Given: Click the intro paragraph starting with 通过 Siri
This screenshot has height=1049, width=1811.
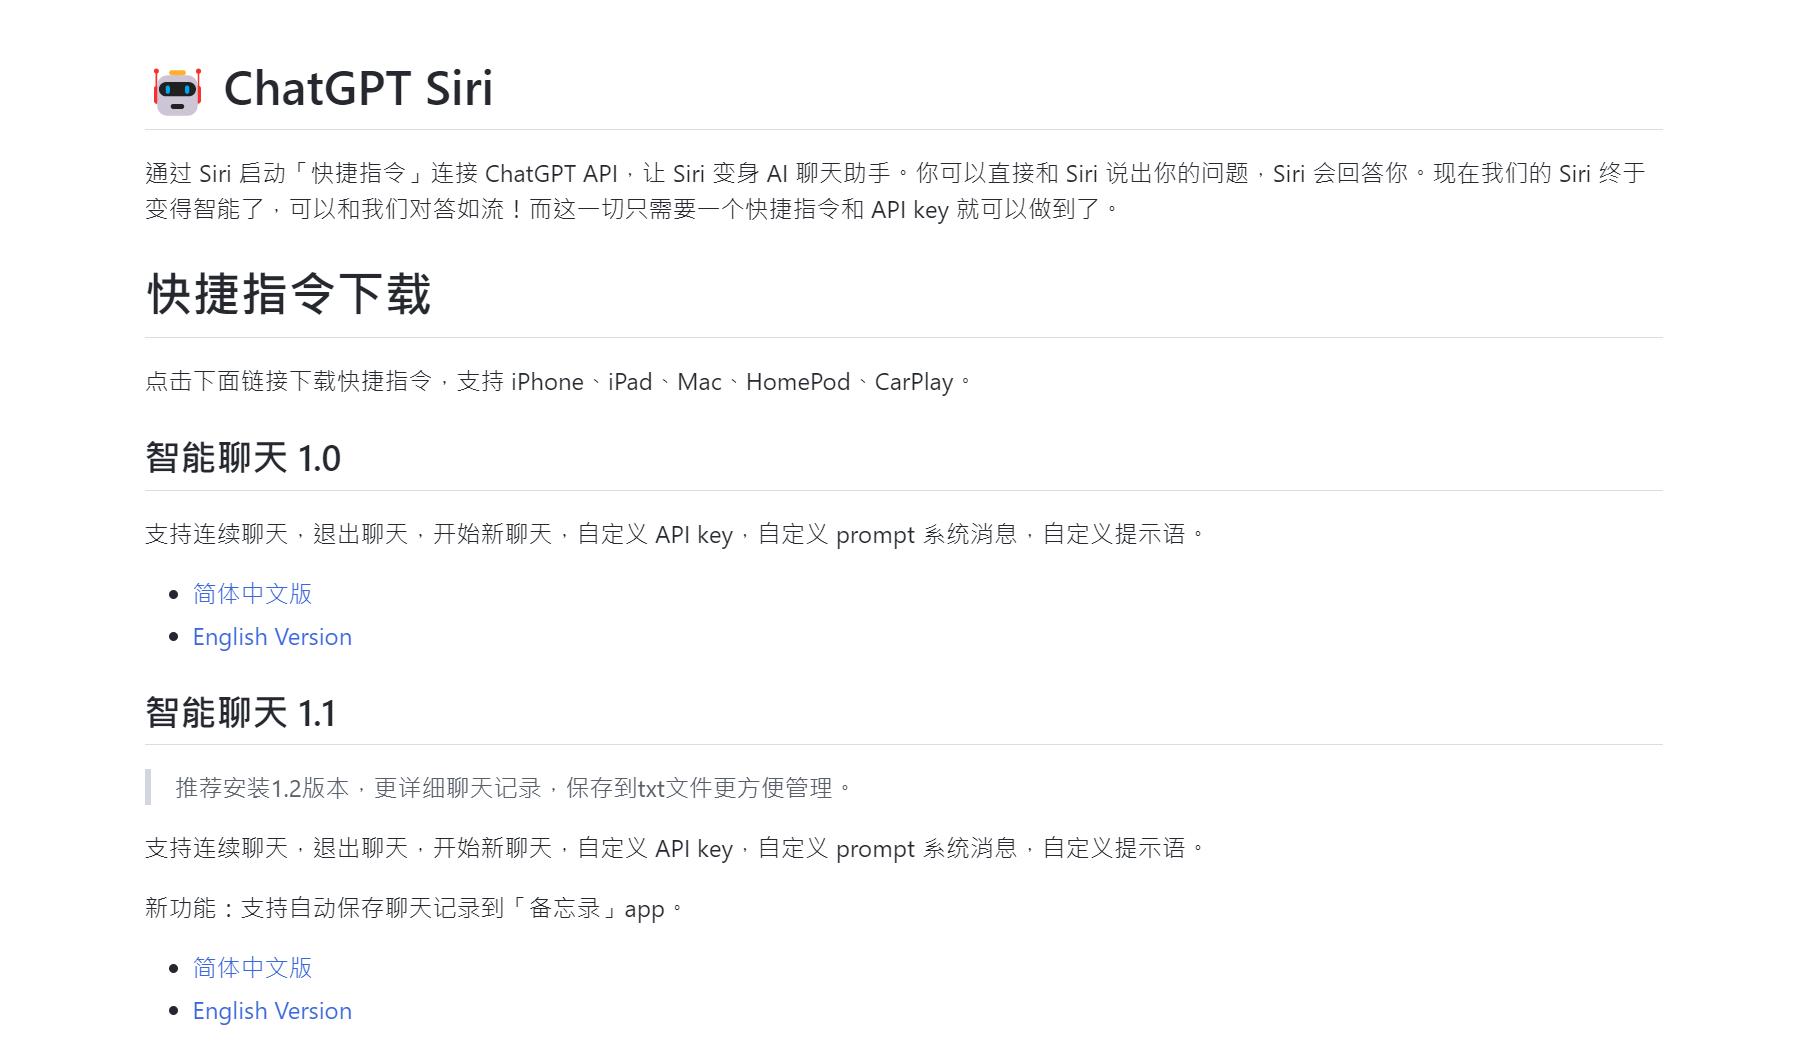Looking at the screenshot, I should point(894,191).
